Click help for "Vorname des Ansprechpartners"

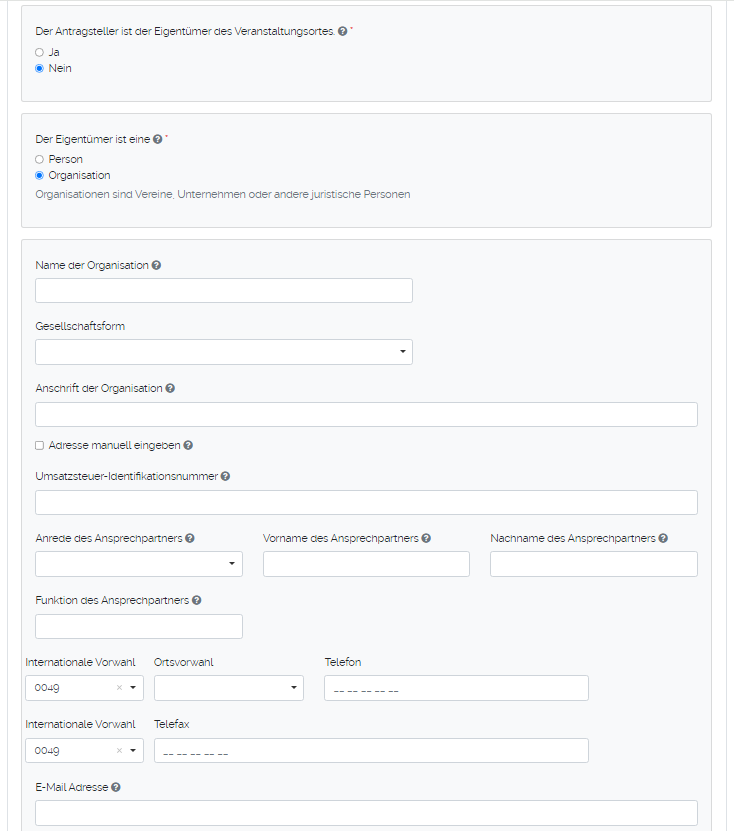click(x=426, y=537)
